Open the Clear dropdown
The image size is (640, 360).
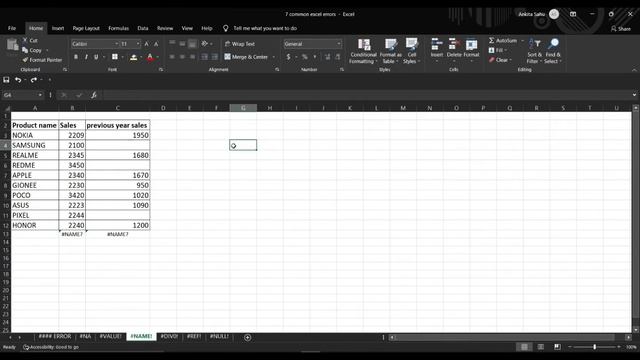coord(500,60)
